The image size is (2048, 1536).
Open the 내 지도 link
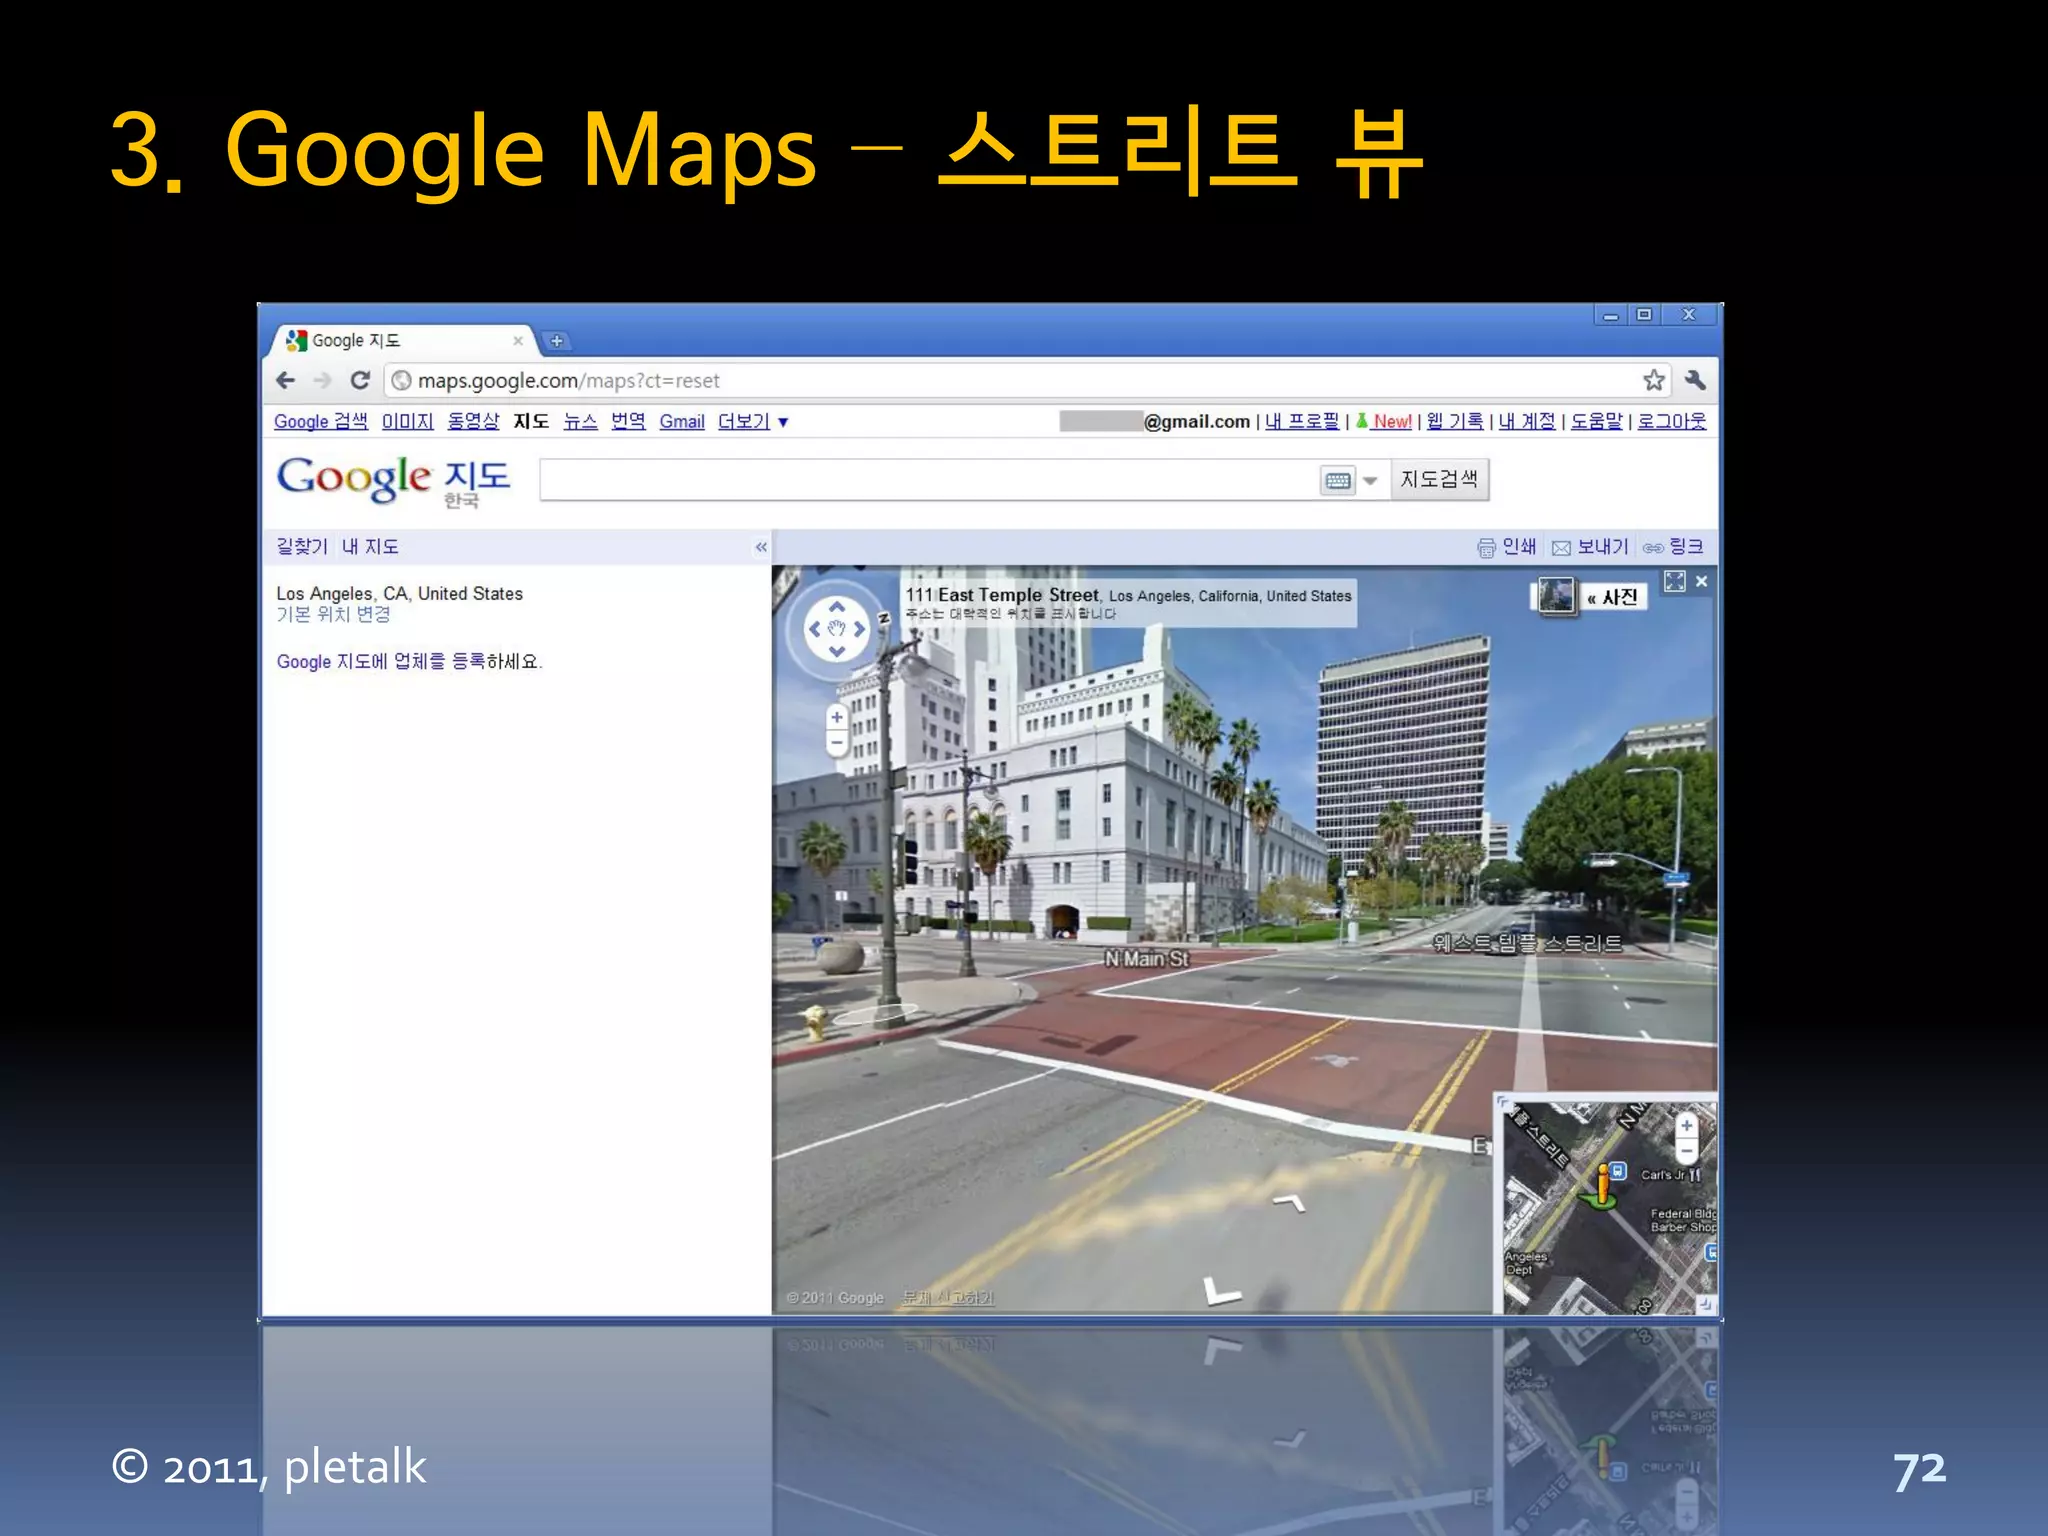coord(370,546)
